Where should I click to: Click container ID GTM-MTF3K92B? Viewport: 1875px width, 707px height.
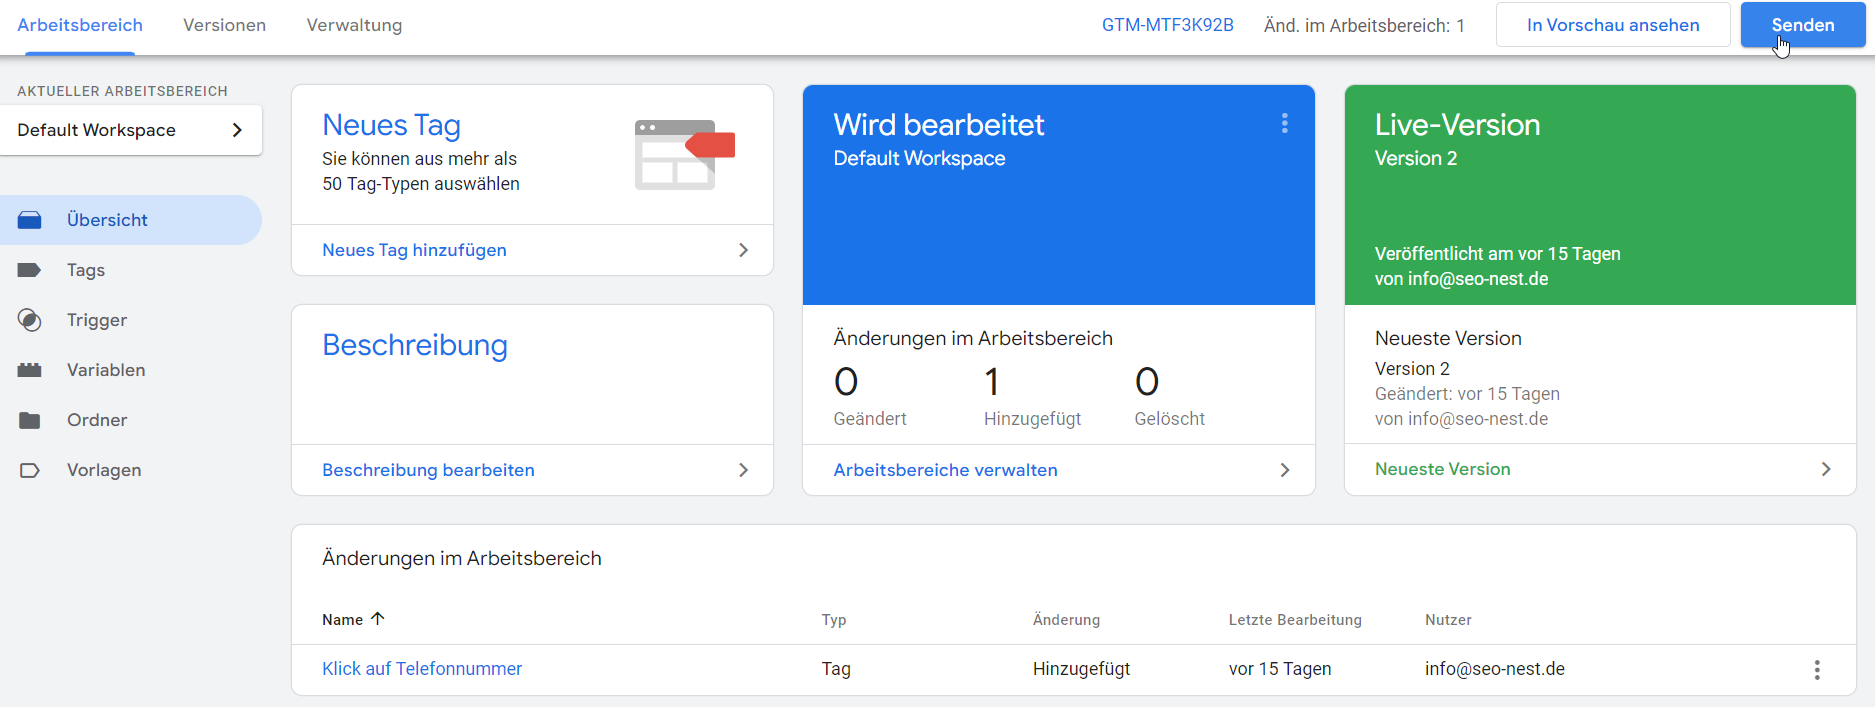pyautogui.click(x=1167, y=25)
